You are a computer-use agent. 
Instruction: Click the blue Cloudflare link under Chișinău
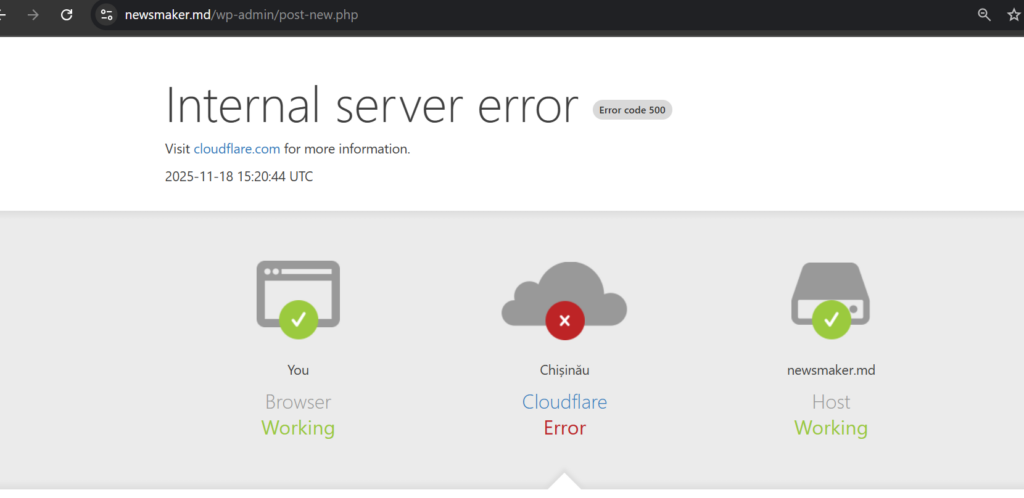pyautogui.click(x=564, y=402)
